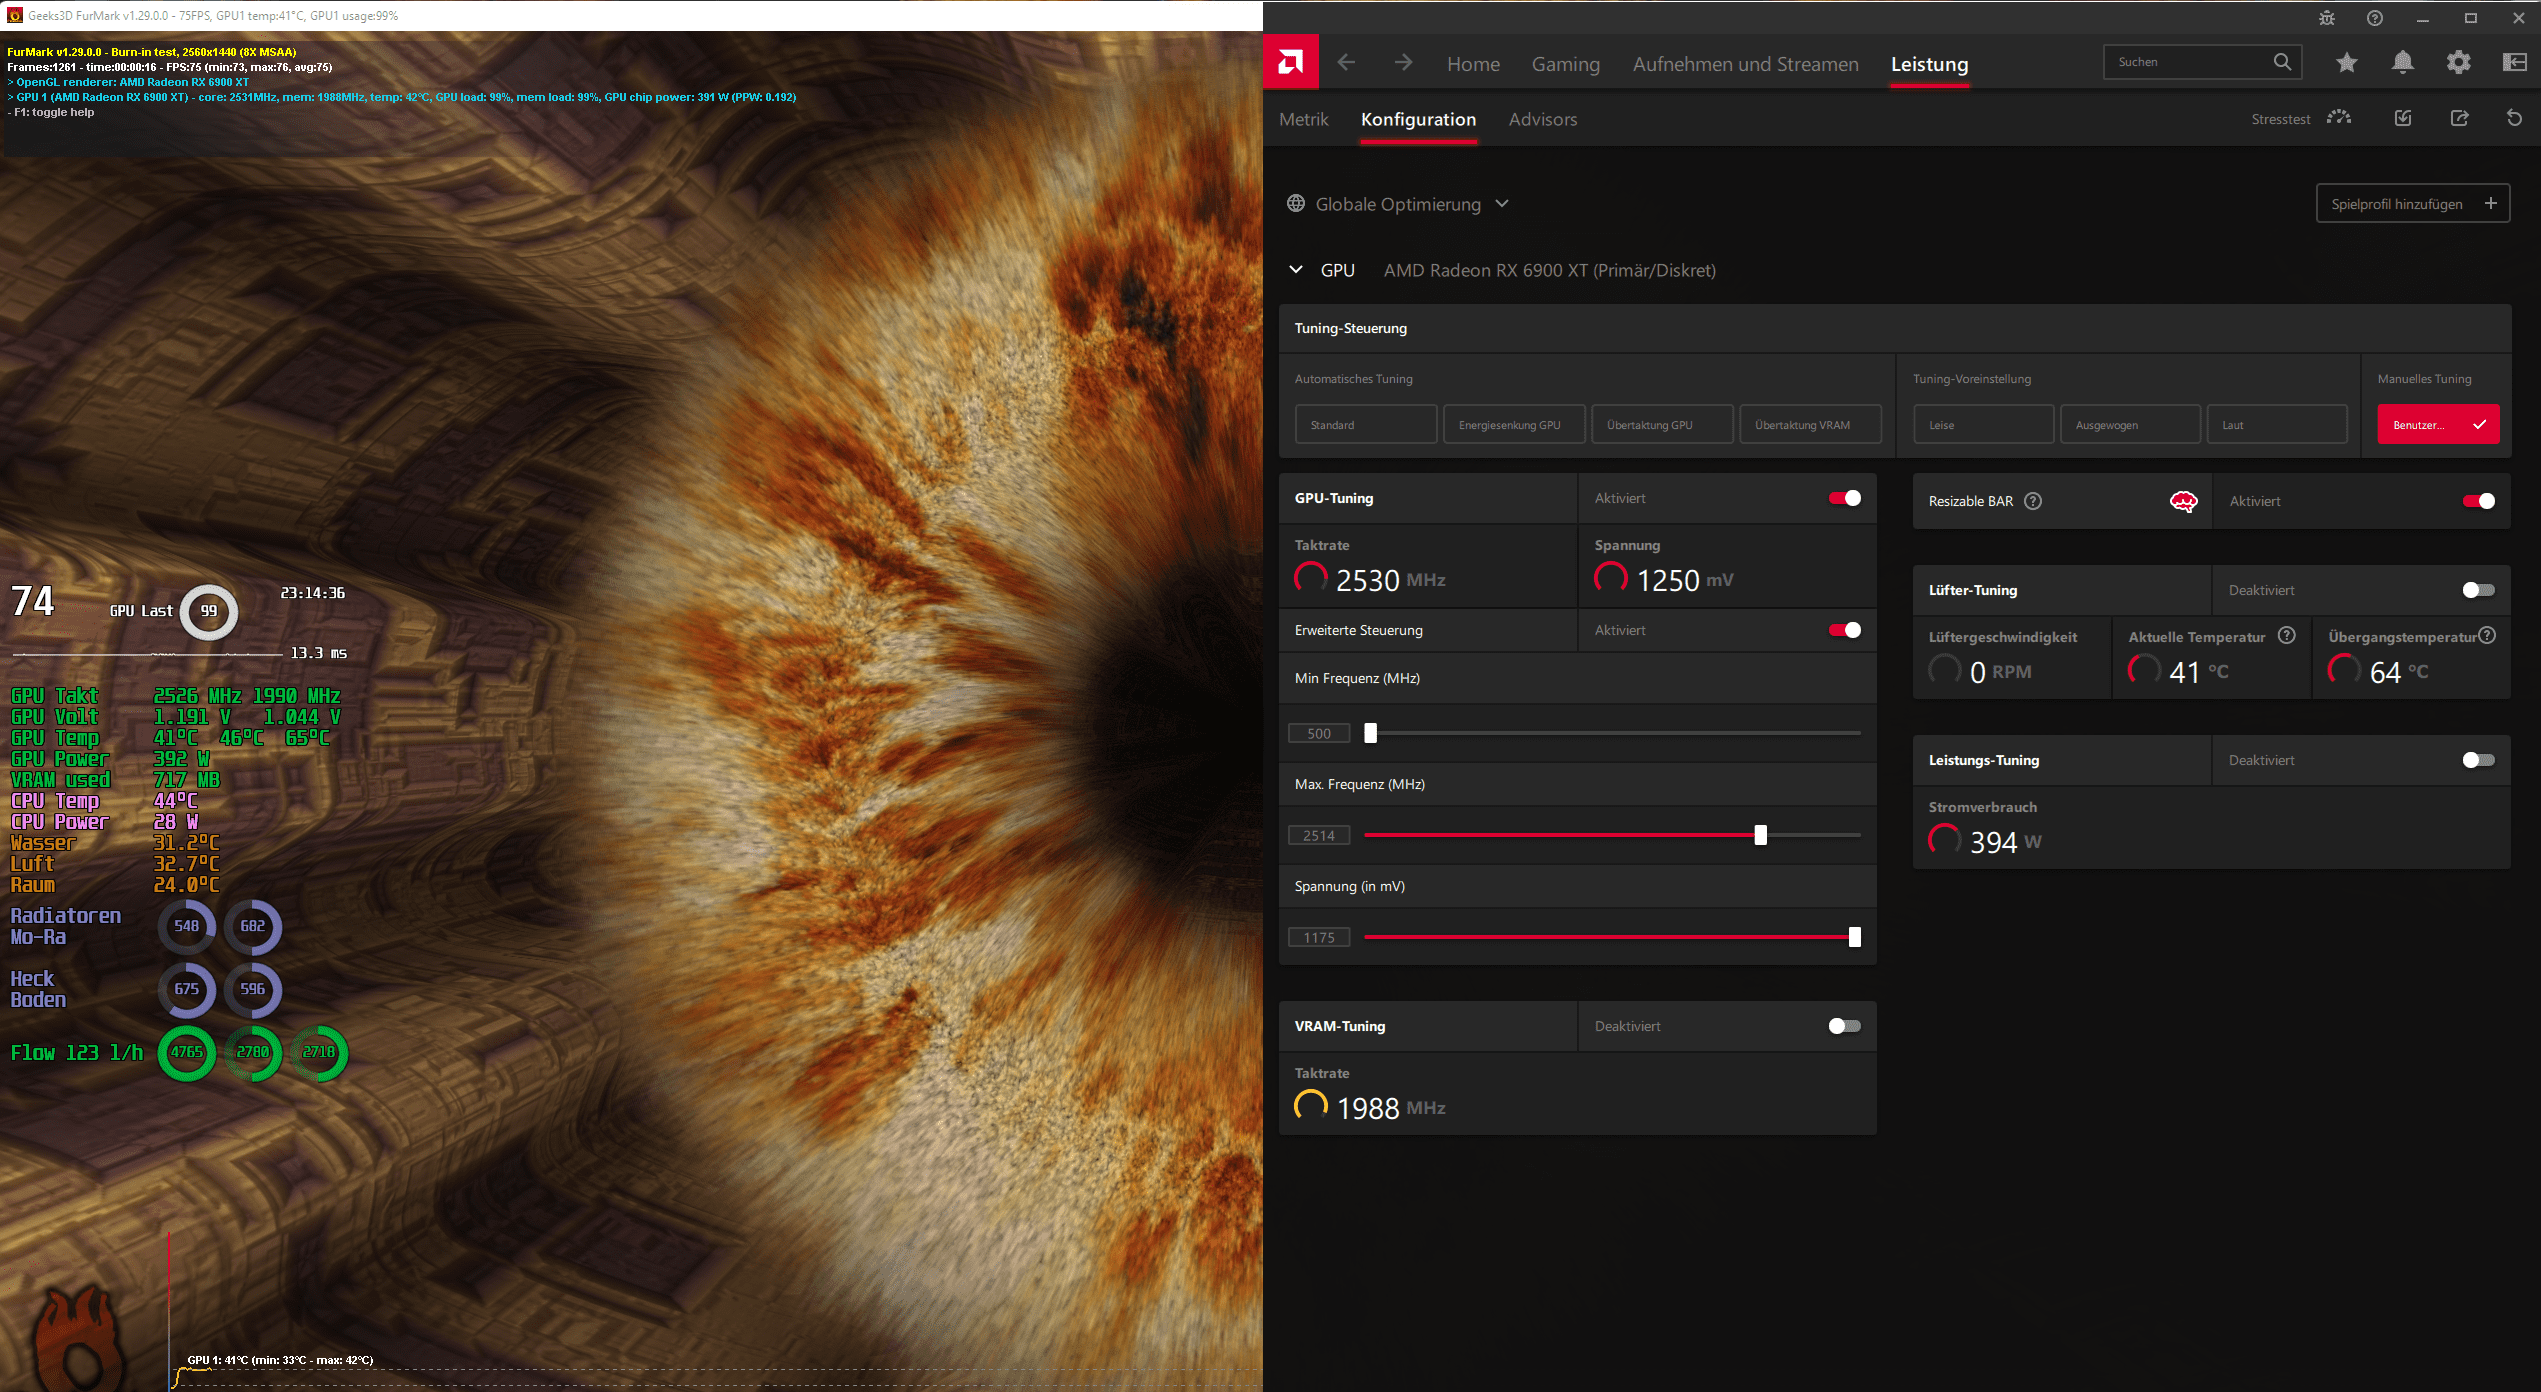Open the Home tab
Image resolution: width=2541 pixels, height=1392 pixels.
(1473, 64)
